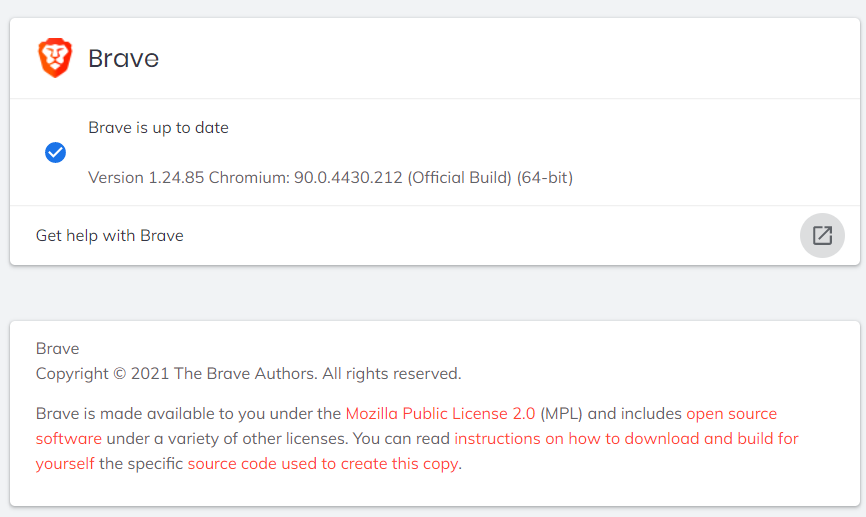Viewport: 866px width, 517px height.
Task: Open the Mozilla Public License 2.0 link
Action: coord(441,413)
